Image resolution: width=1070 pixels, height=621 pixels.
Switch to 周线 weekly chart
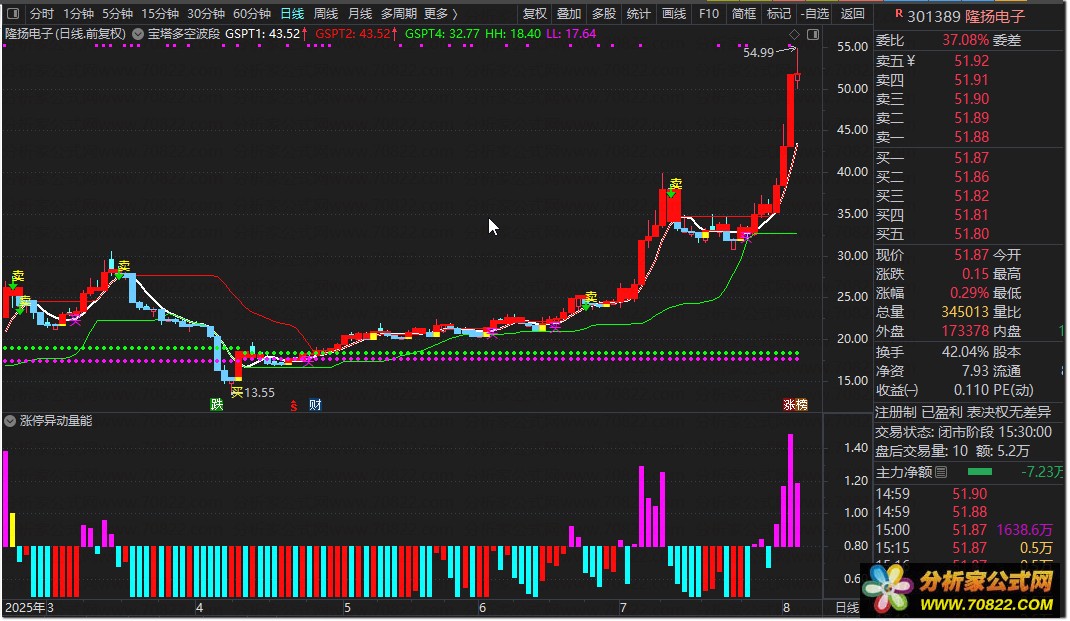coord(326,14)
